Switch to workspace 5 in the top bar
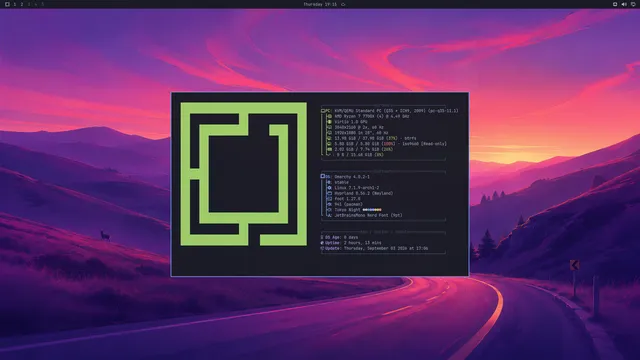This screenshot has height=360, width=640. (x=42, y=4)
